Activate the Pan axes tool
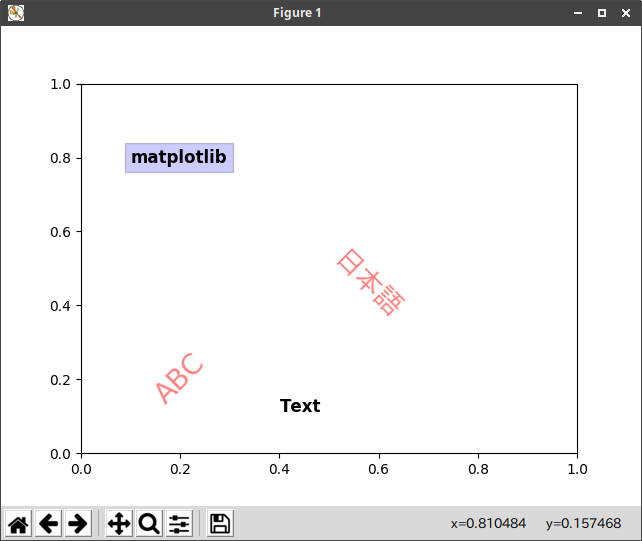This screenshot has height=541, width=642. tap(119, 523)
